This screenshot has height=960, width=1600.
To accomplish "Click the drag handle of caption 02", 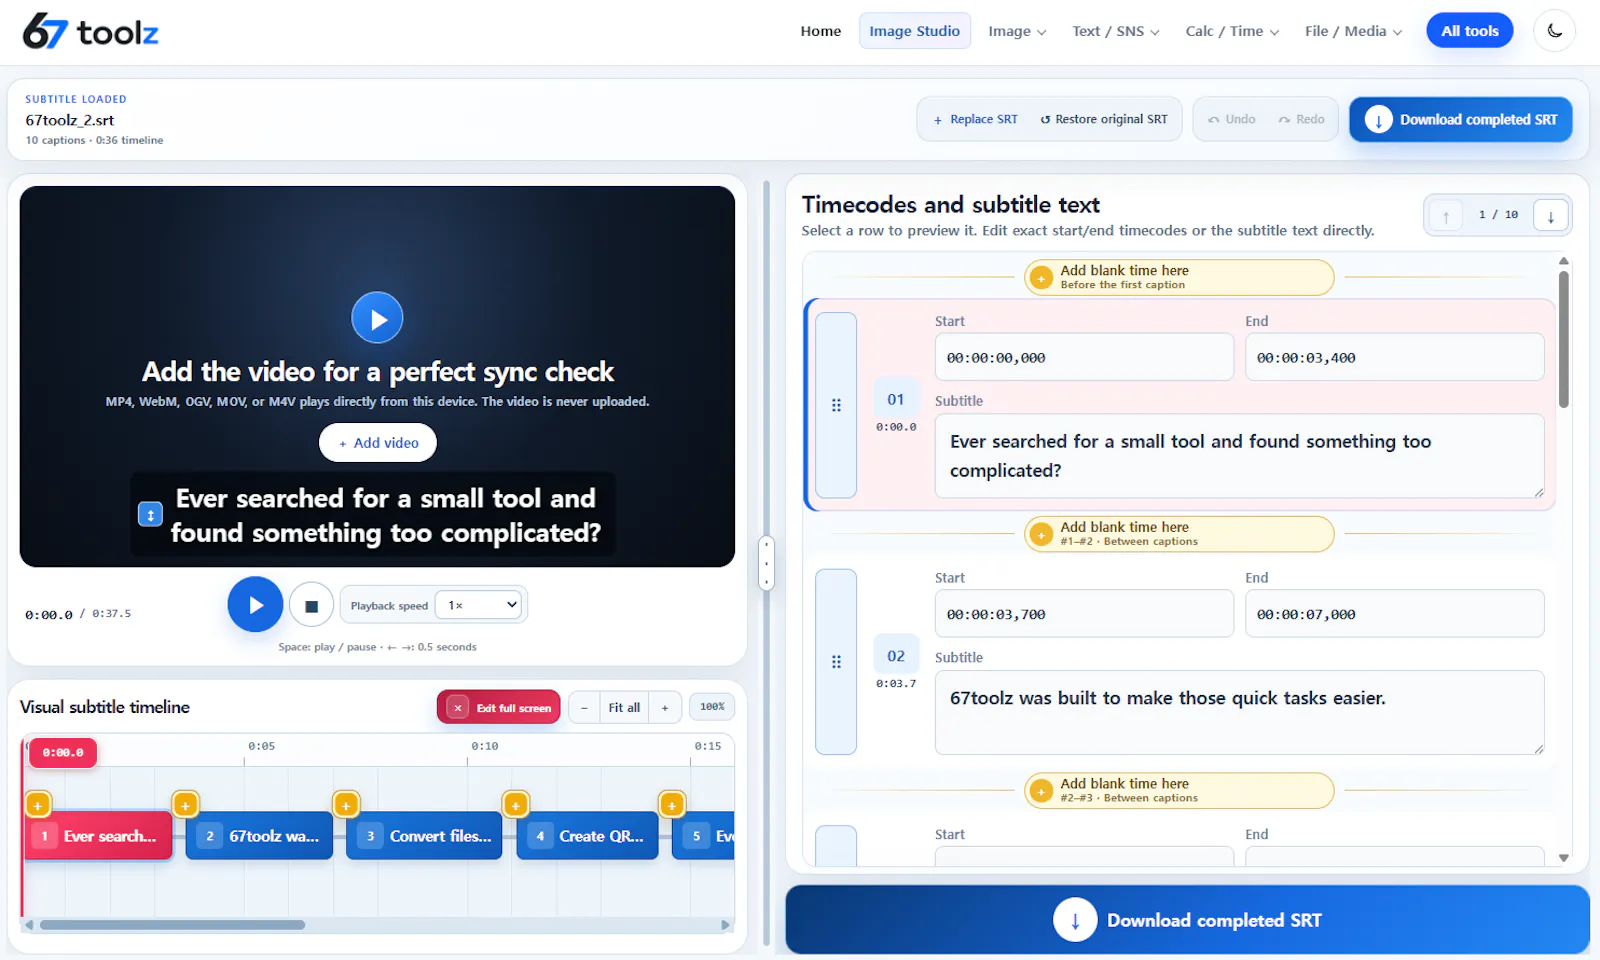I will (x=836, y=662).
